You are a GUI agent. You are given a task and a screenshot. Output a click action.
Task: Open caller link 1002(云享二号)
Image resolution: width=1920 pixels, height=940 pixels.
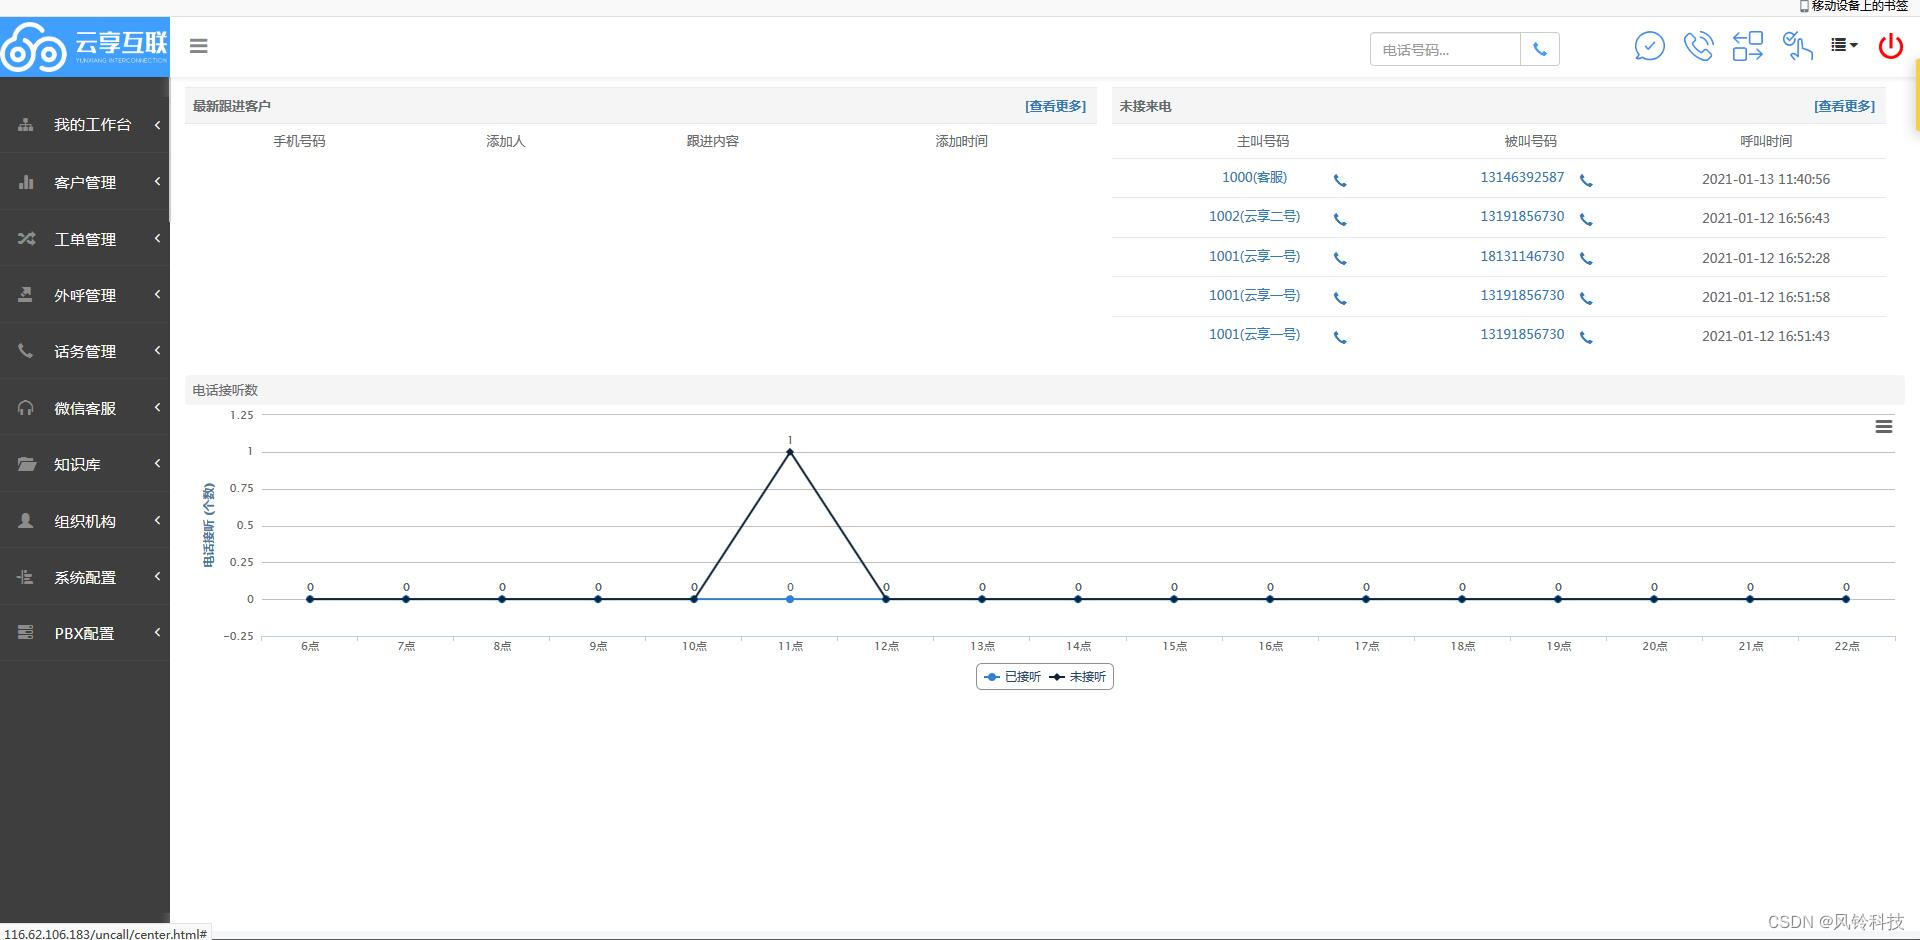pos(1254,217)
